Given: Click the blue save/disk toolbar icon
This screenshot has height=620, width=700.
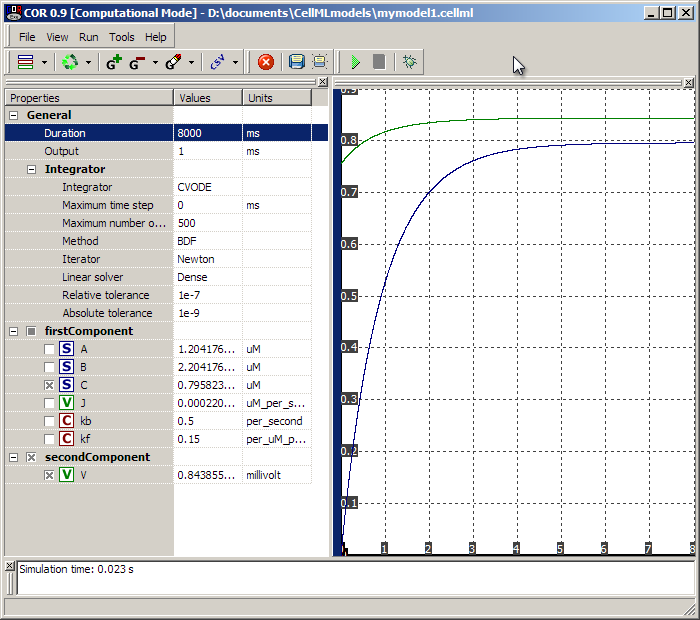Looking at the screenshot, I should 296,62.
